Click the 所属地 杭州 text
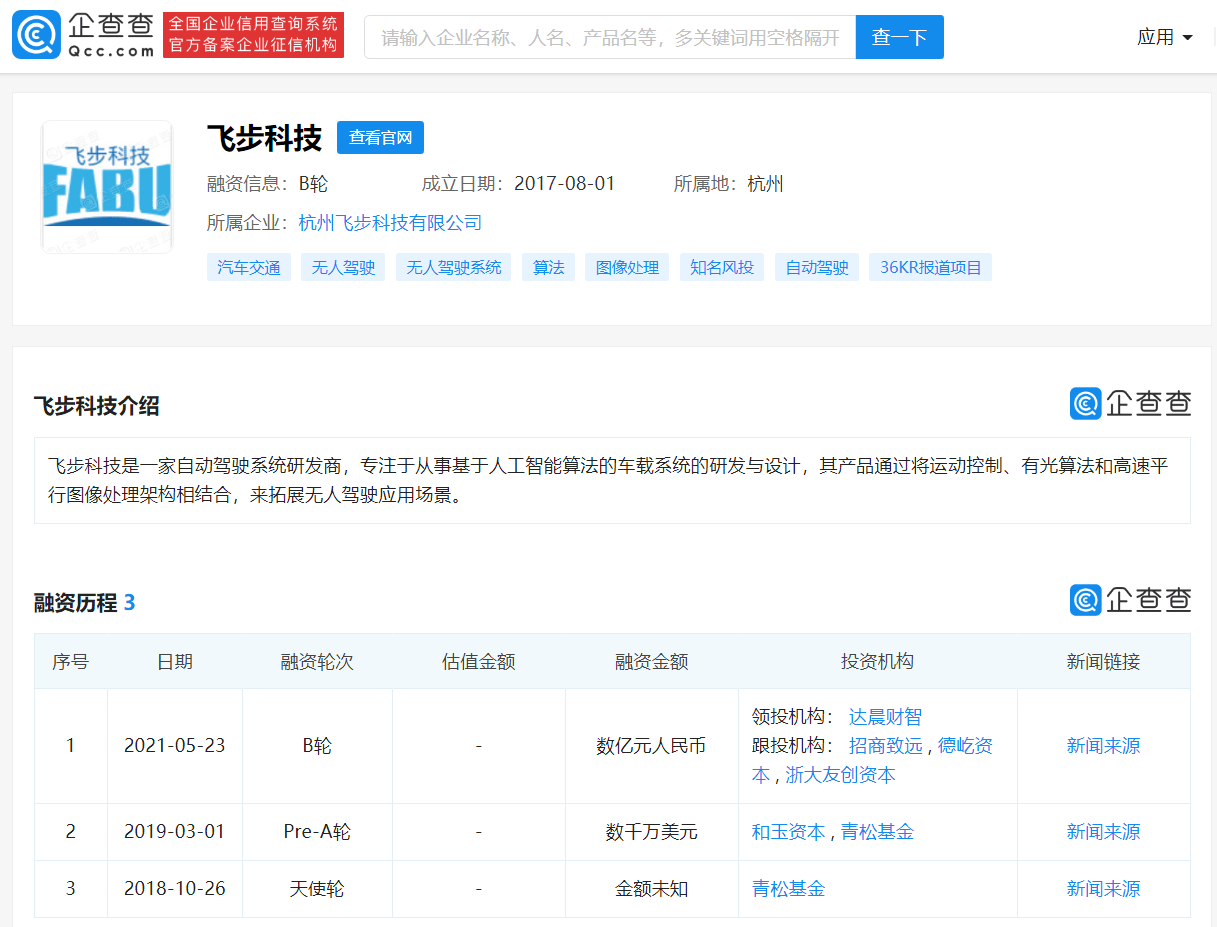The image size is (1217, 927). tap(729, 184)
